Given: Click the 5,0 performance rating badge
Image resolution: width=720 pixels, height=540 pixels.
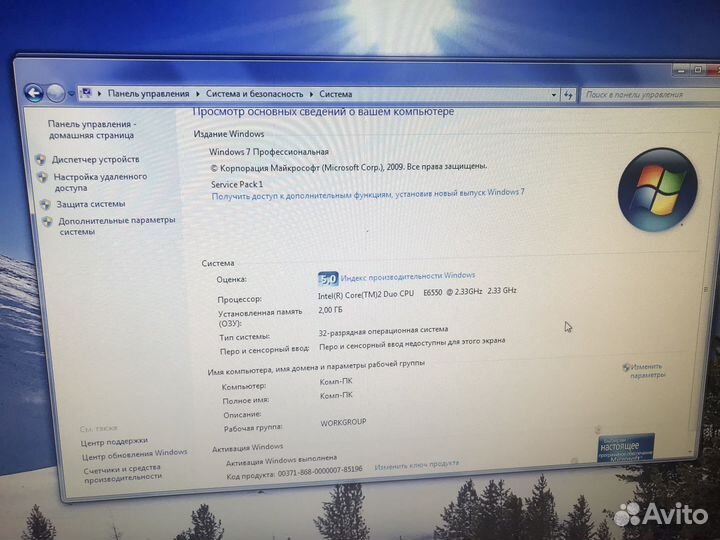Looking at the screenshot, I should [327, 279].
